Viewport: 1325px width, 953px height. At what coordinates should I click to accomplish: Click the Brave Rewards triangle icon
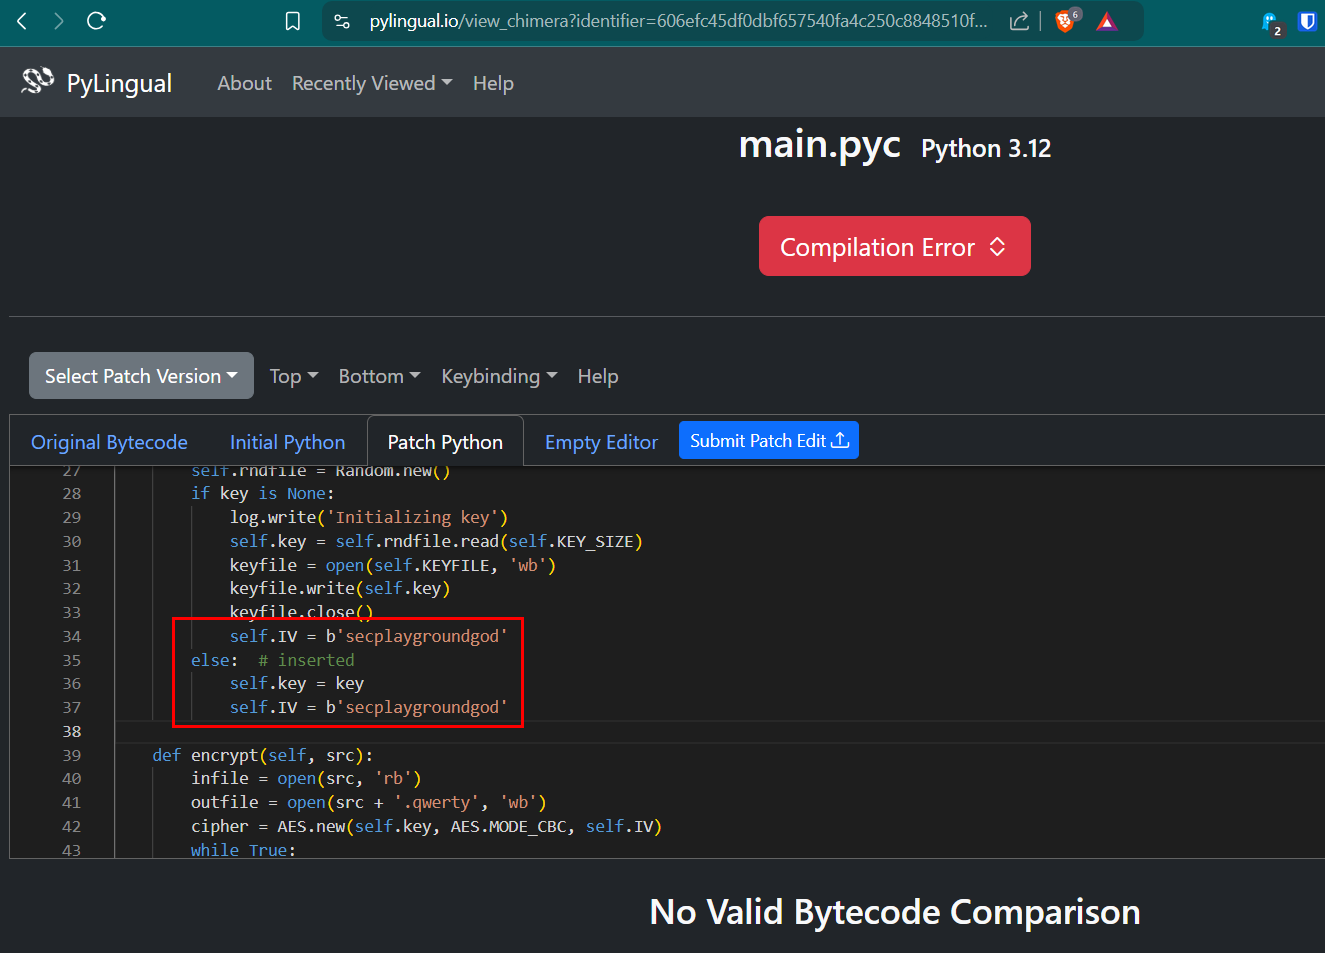pyautogui.click(x=1106, y=21)
